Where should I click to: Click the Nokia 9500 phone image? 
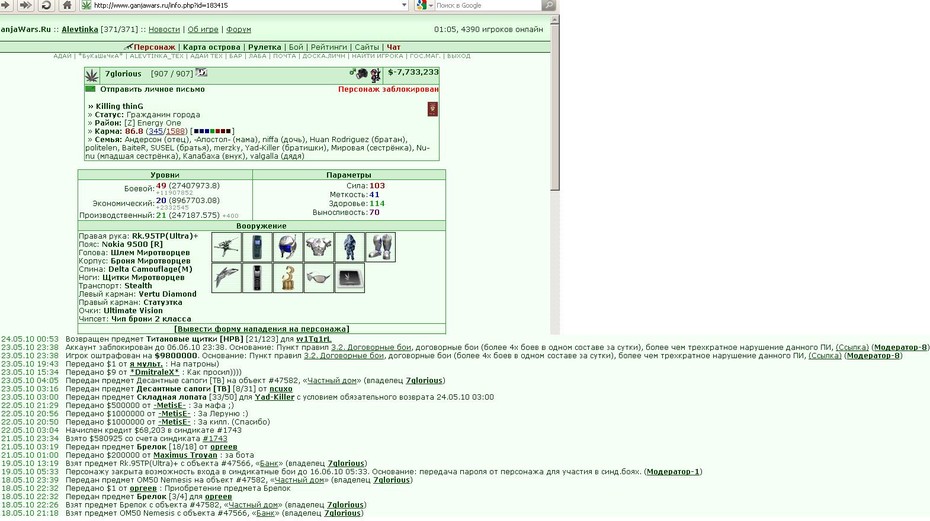pyautogui.click(x=257, y=247)
